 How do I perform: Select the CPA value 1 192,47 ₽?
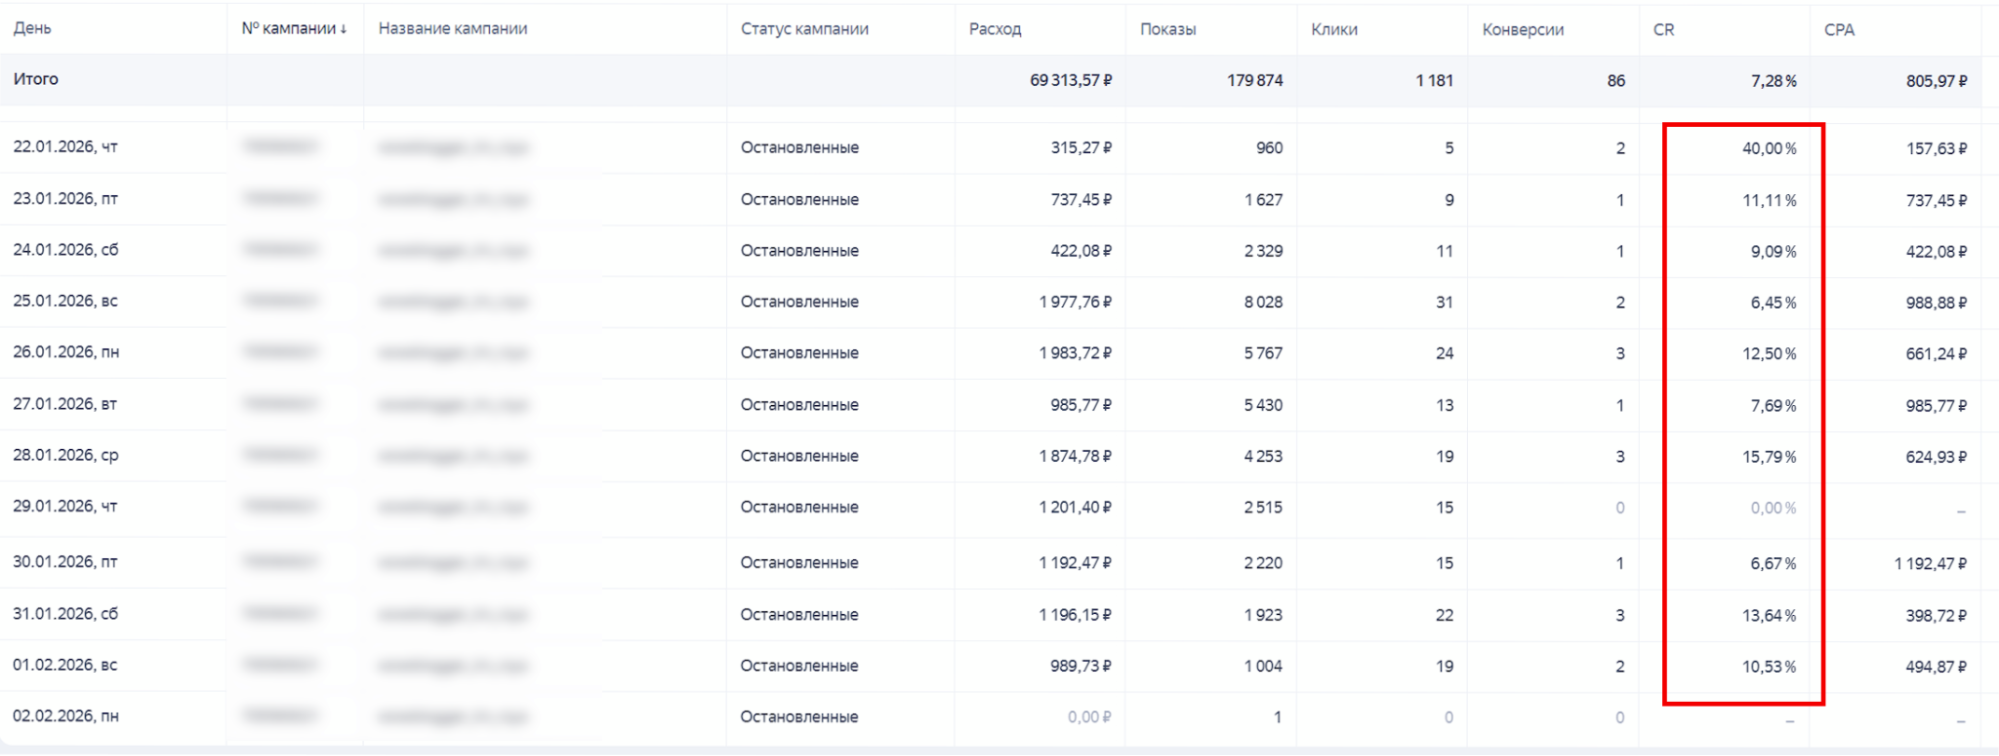[x=1929, y=563]
